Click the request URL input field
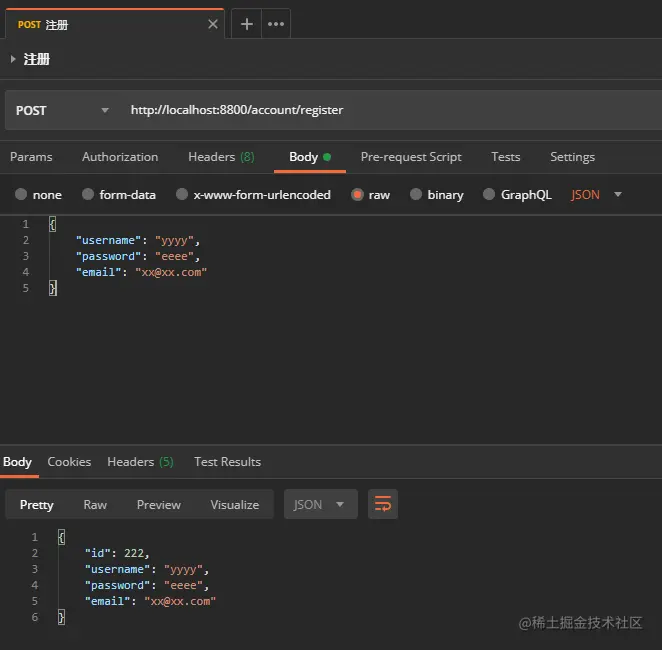Screen dimensions: 662x650 (x=380, y=110)
